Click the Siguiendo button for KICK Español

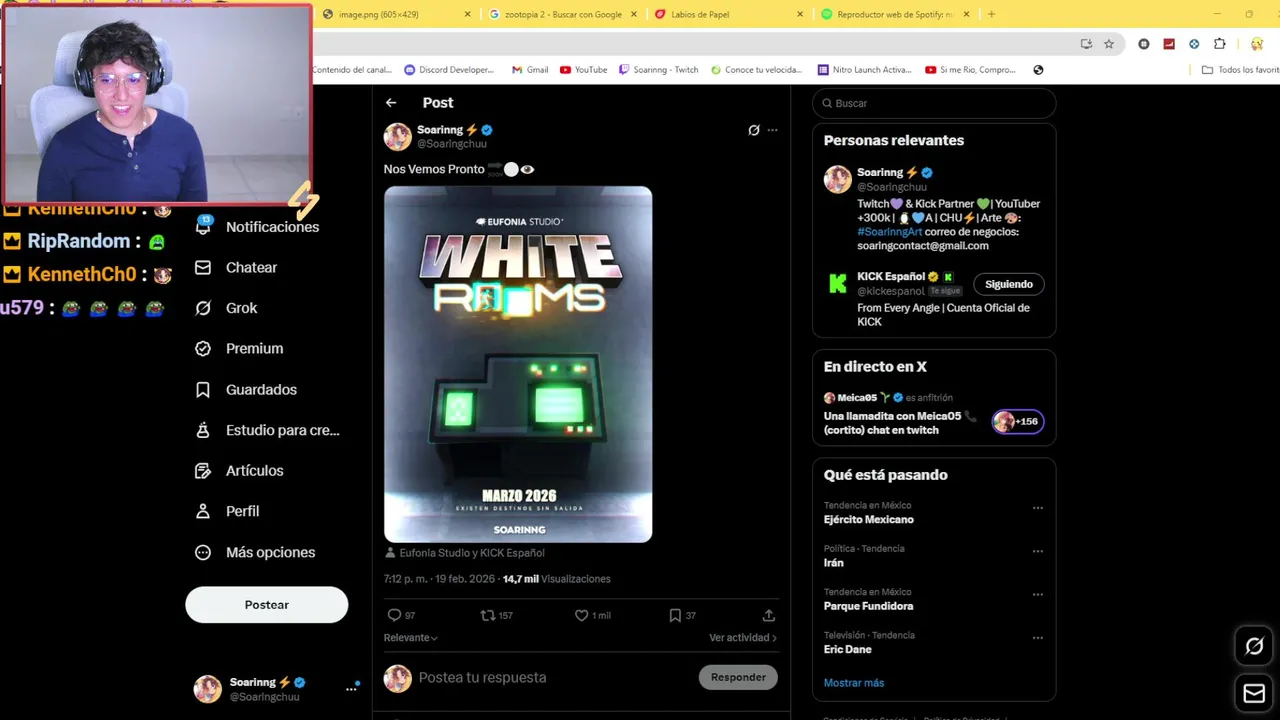point(1009,284)
